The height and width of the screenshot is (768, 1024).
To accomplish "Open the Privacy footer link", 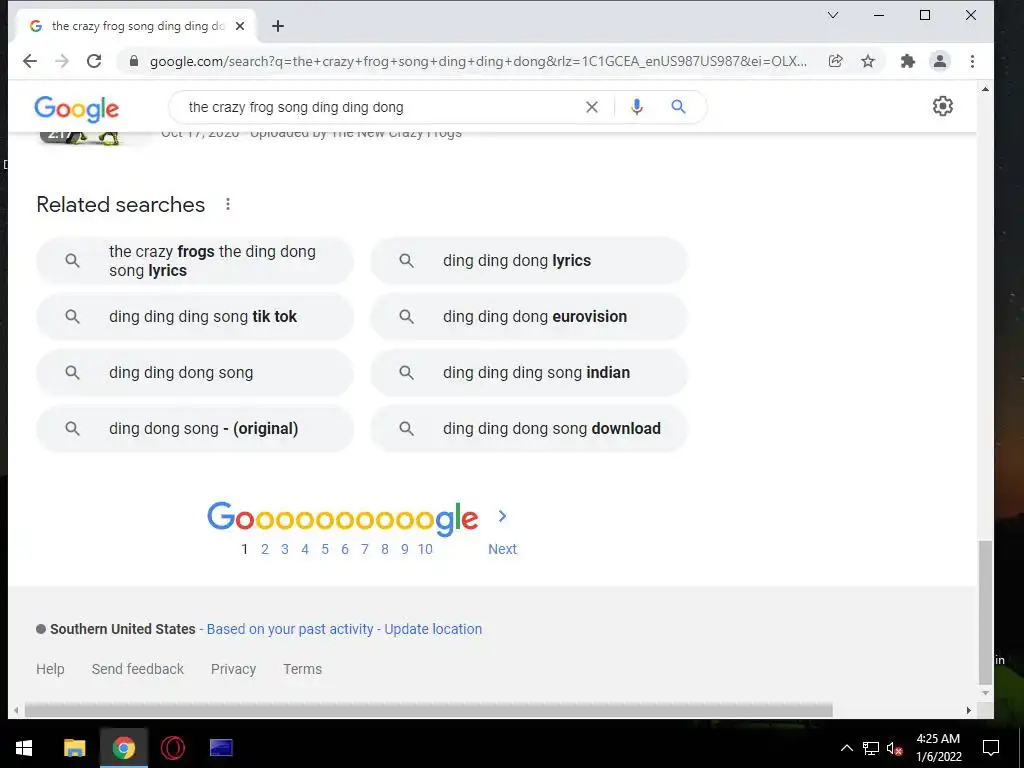I will [233, 669].
